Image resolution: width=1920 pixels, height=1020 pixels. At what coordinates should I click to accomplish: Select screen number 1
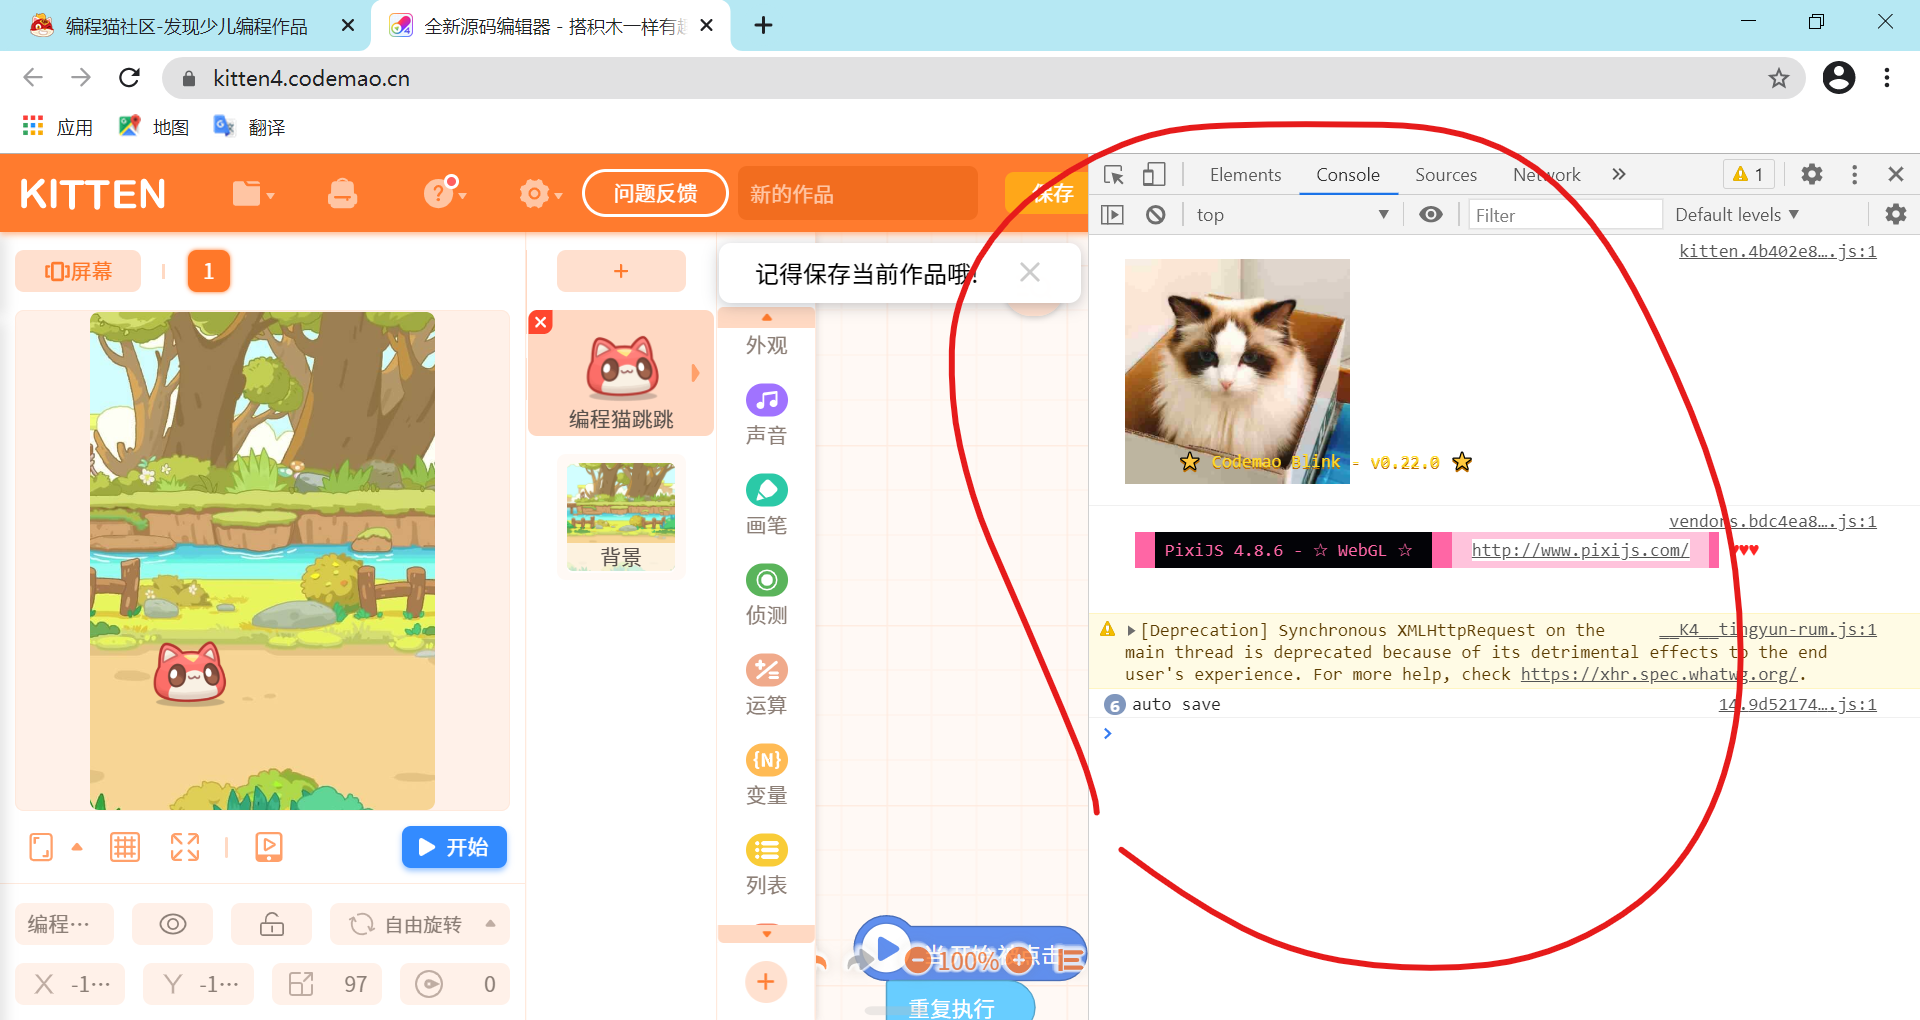point(209,271)
